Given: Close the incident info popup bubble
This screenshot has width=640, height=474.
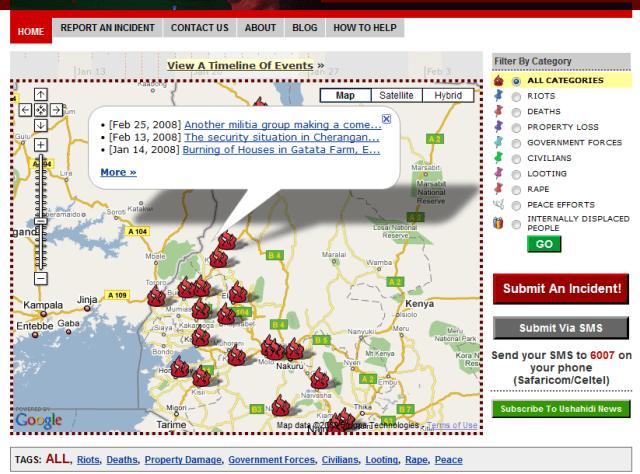Looking at the screenshot, I should pyautogui.click(x=387, y=118).
